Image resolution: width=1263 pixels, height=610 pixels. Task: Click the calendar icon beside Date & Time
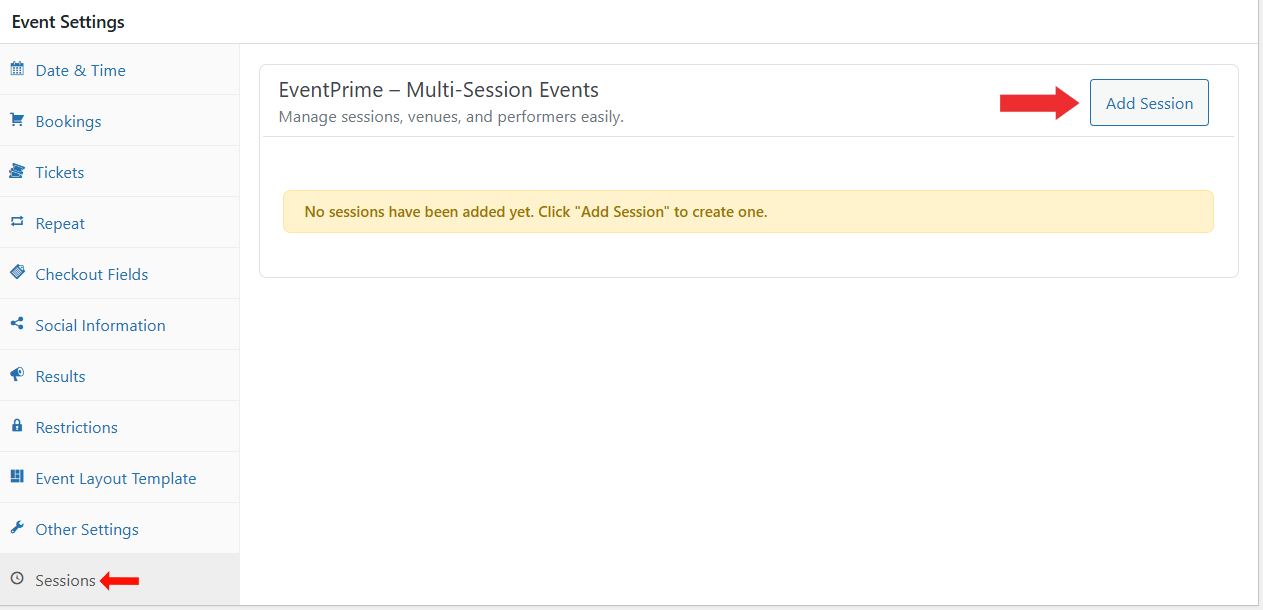click(17, 69)
